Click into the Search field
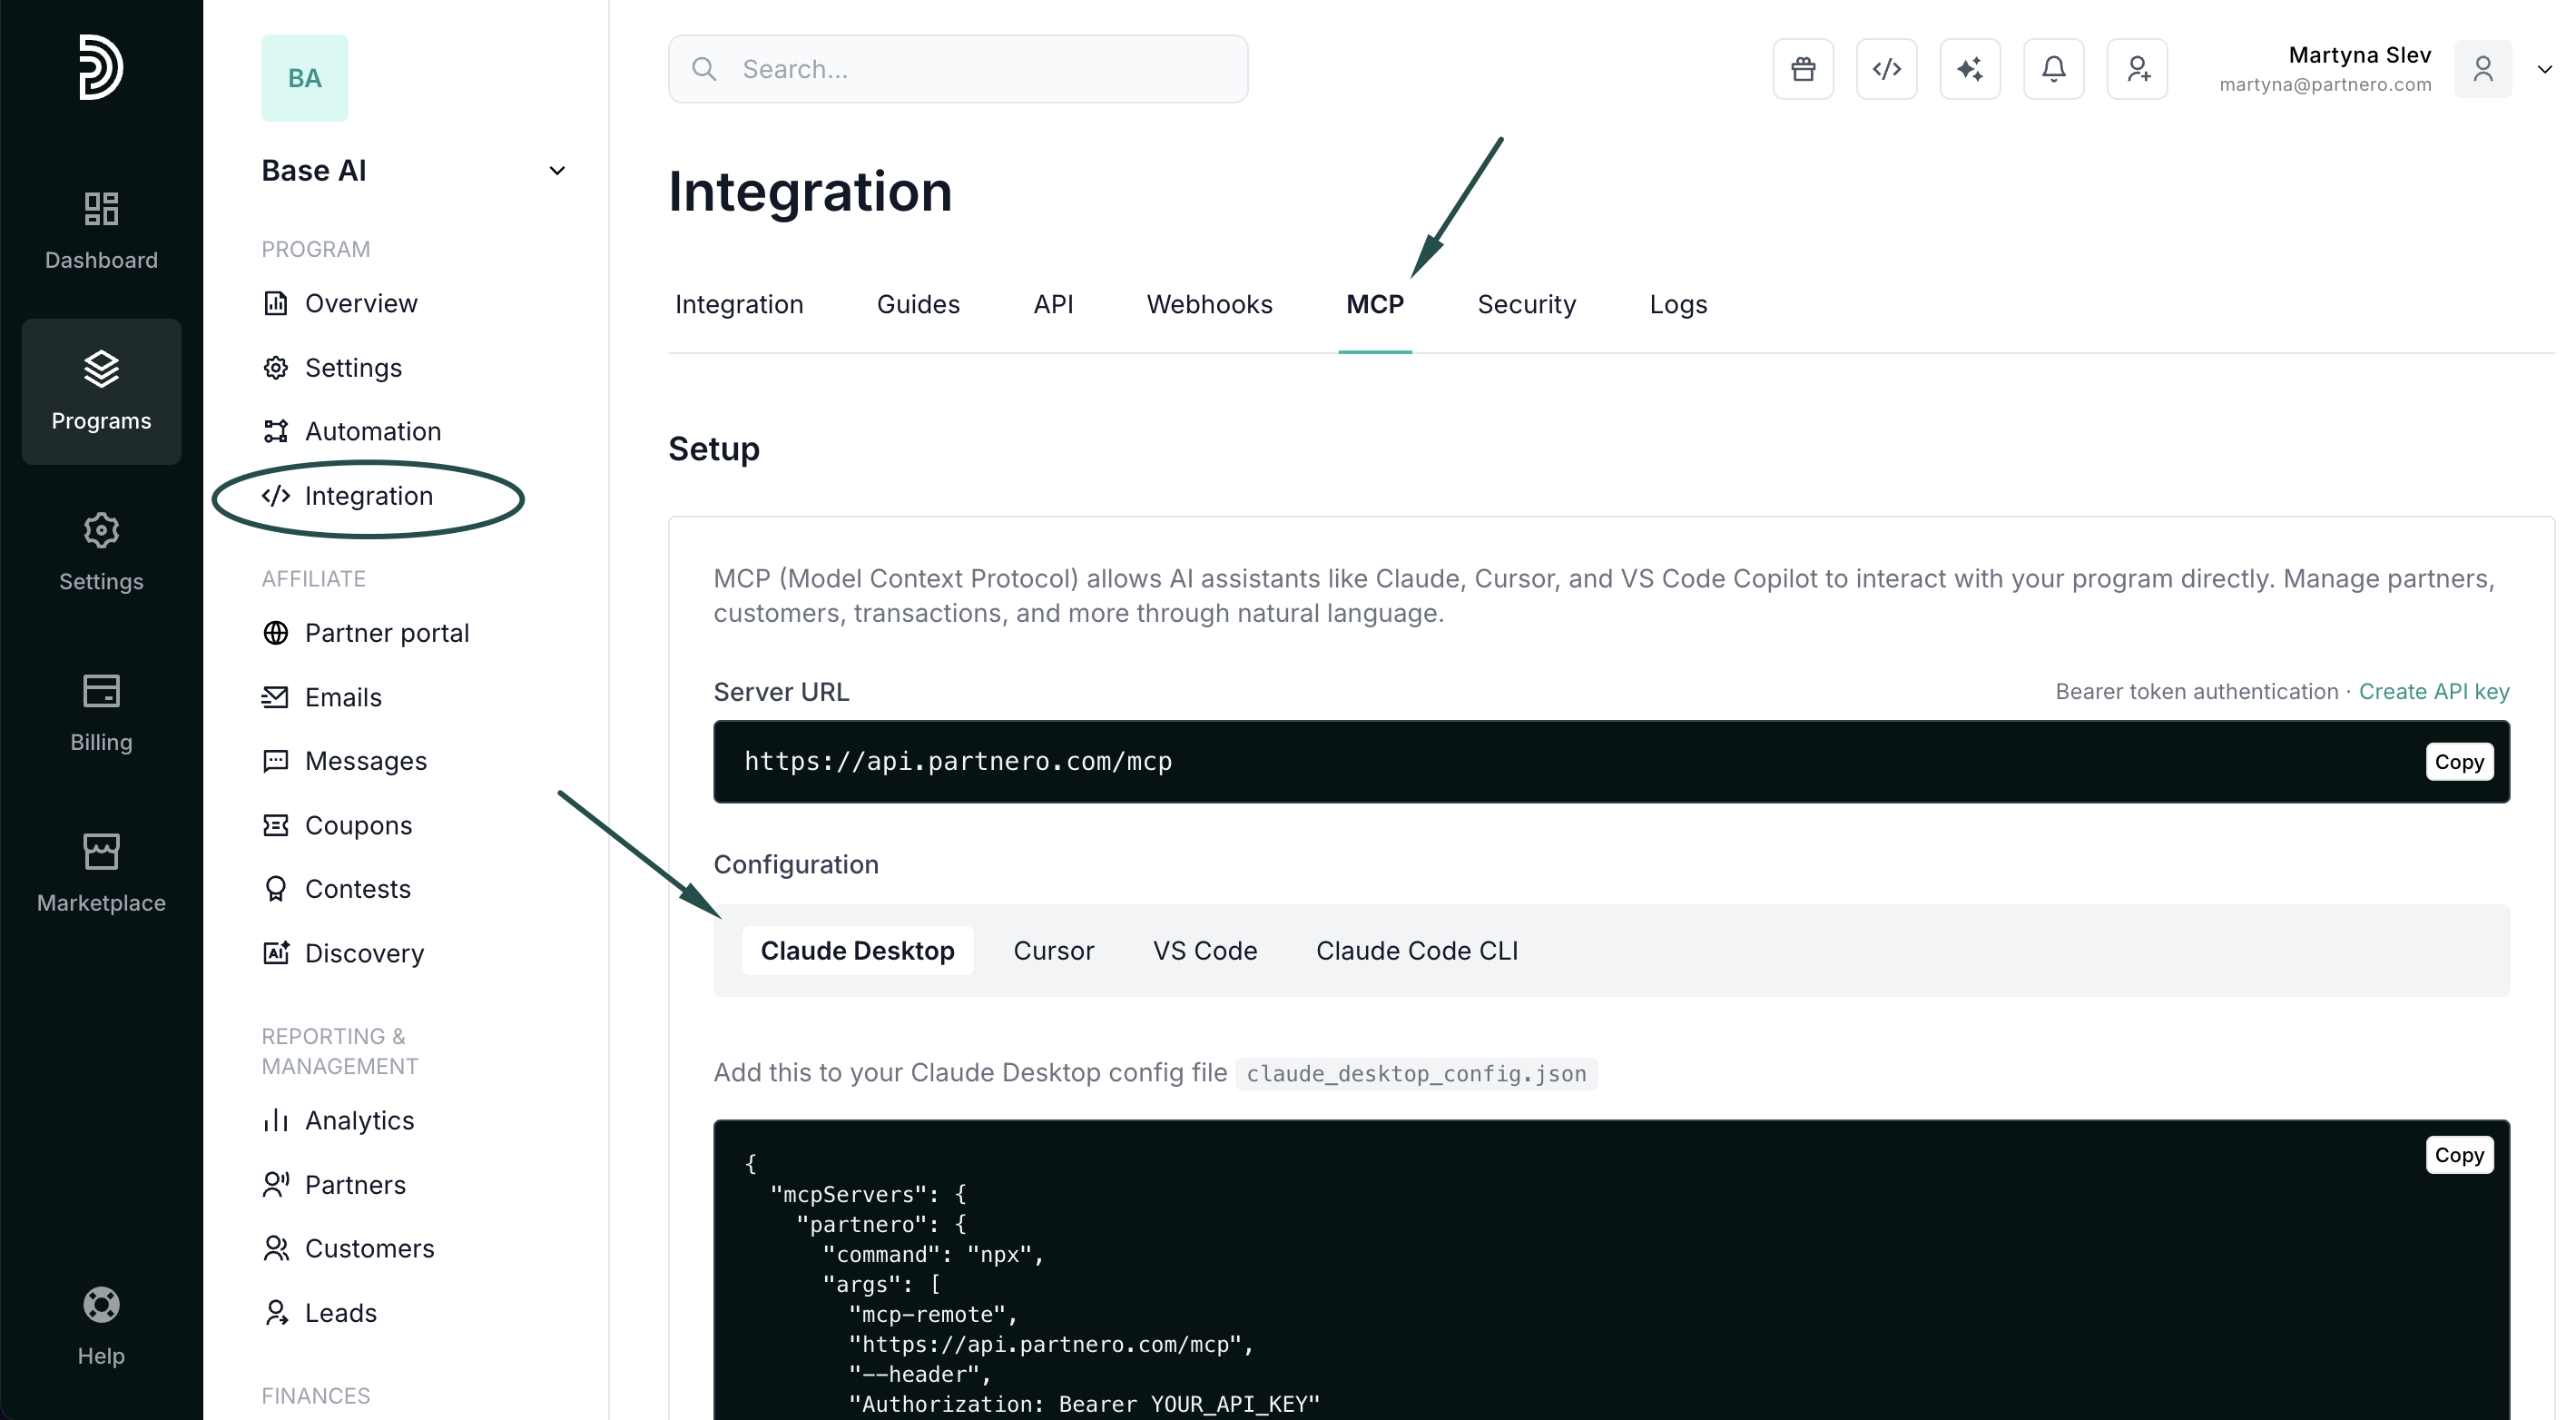This screenshot has height=1420, width=2576. click(957, 69)
